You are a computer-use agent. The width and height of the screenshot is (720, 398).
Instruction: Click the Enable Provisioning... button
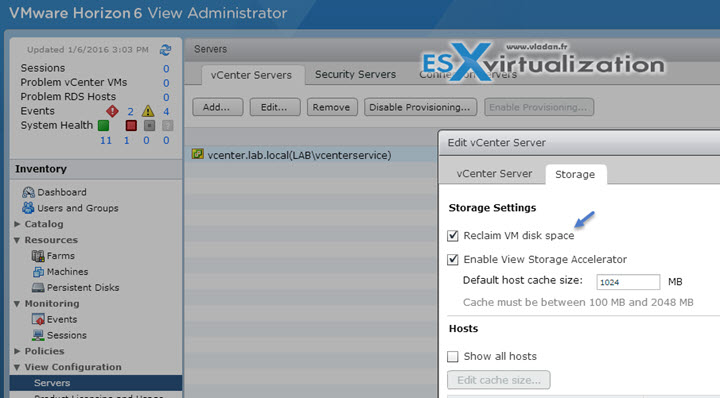tap(538, 107)
